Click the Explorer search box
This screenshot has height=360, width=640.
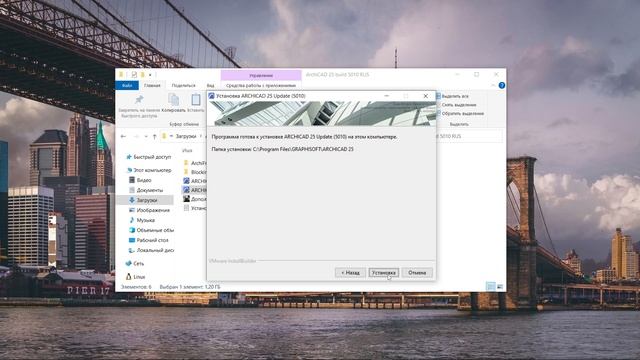coord(469,136)
